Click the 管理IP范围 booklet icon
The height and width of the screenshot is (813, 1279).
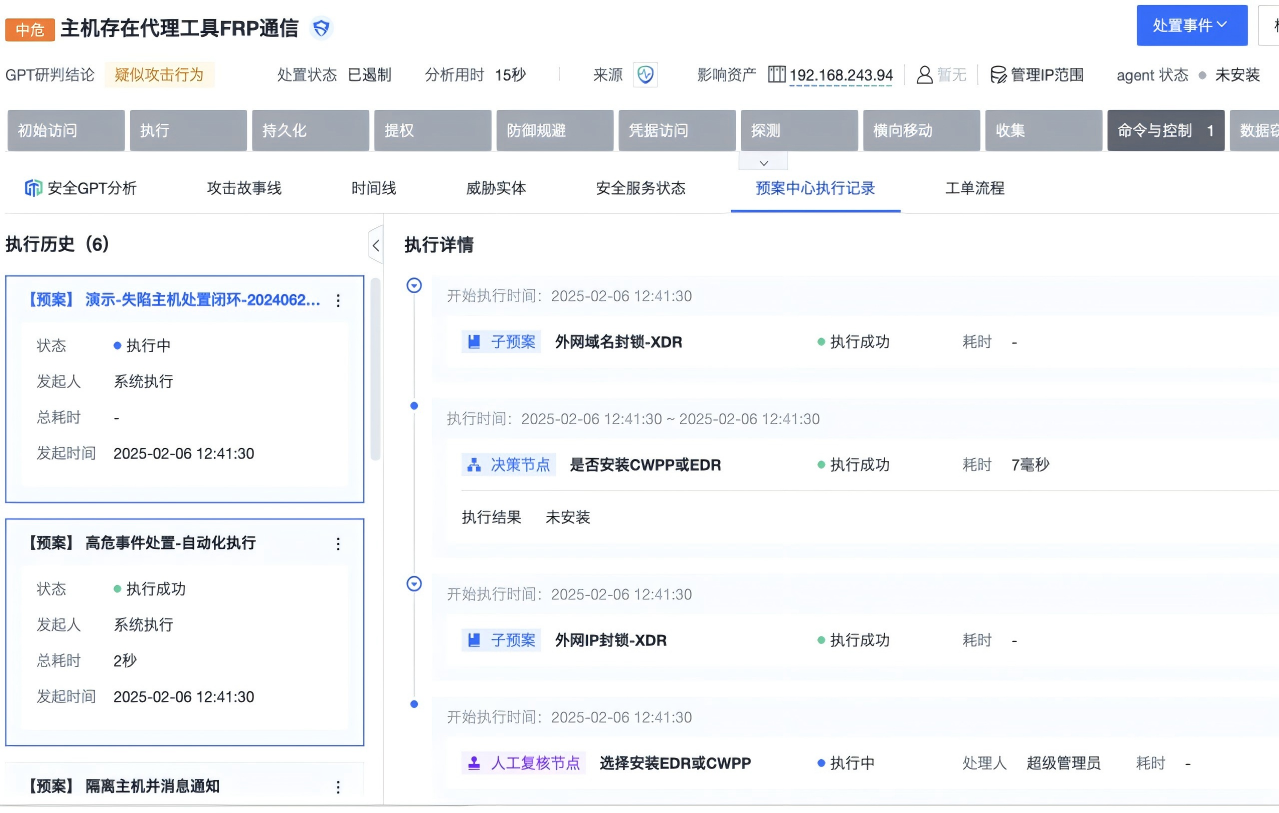pyautogui.click(x=994, y=73)
